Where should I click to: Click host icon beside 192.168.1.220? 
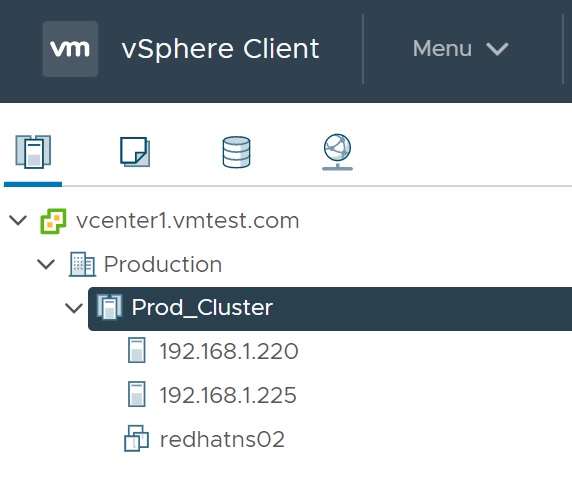(137, 350)
